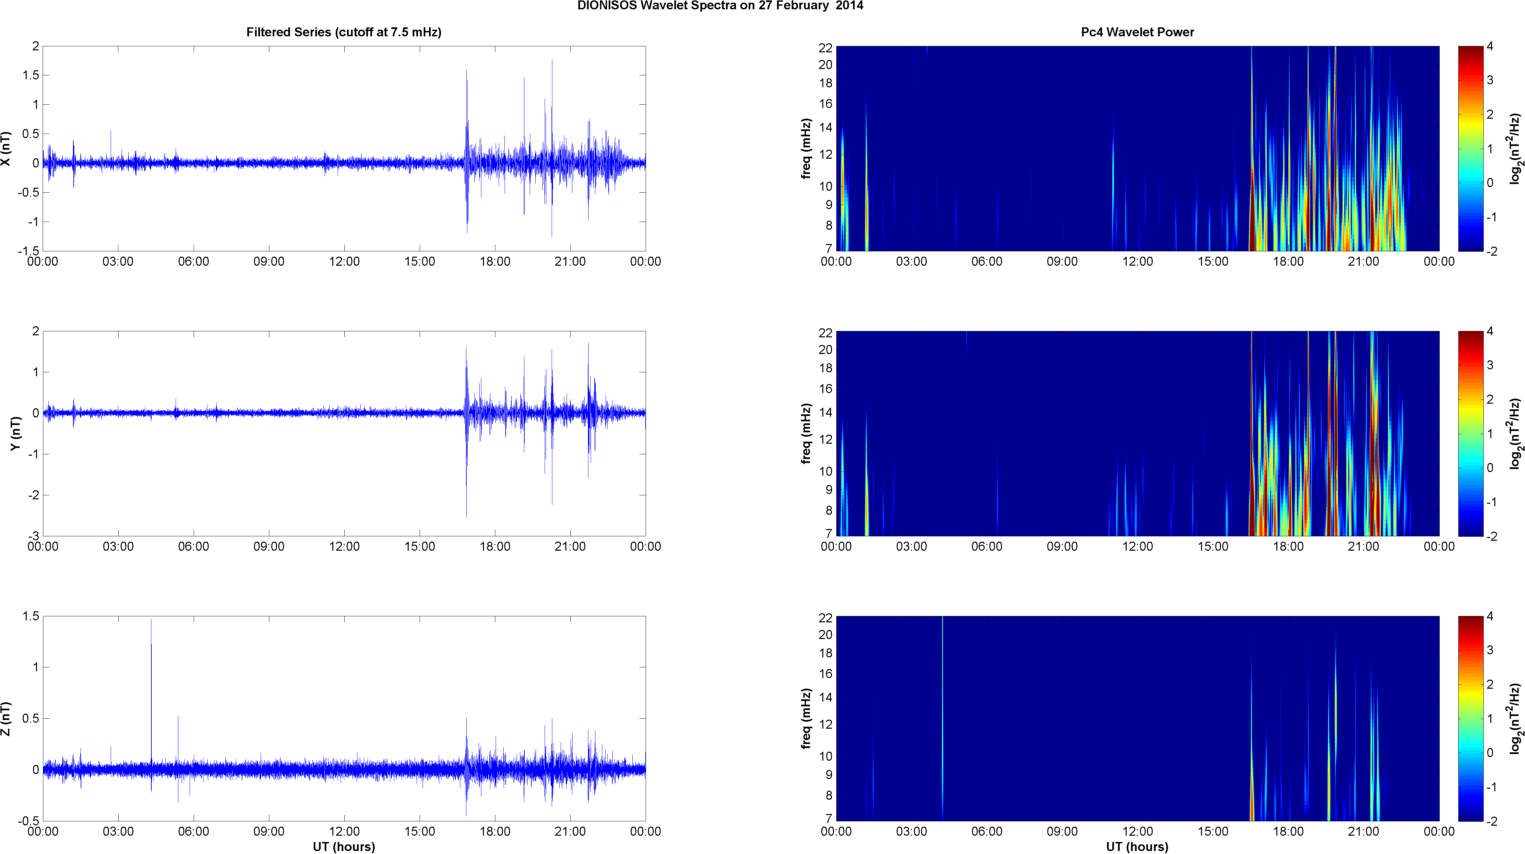Viewport: 1525px width, 854px height.
Task: Click the middle Pc4 wavelet spectrogram
Action: (x=1137, y=433)
